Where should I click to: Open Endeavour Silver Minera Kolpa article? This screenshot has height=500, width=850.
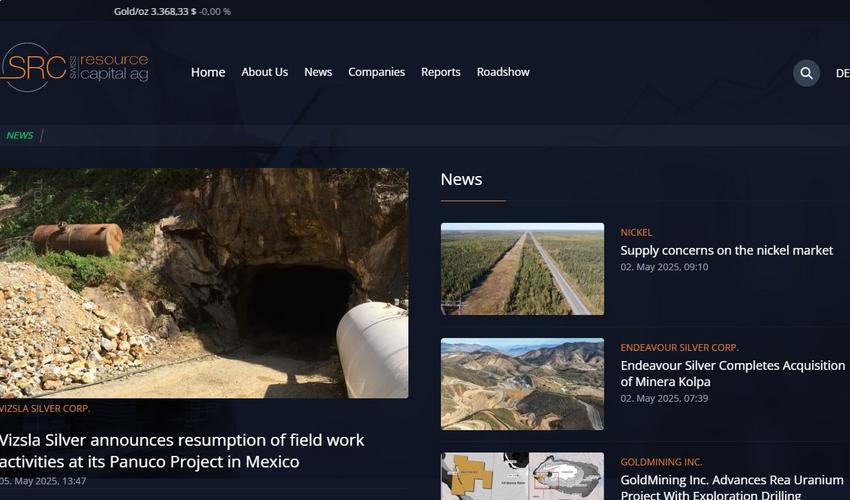(732, 374)
